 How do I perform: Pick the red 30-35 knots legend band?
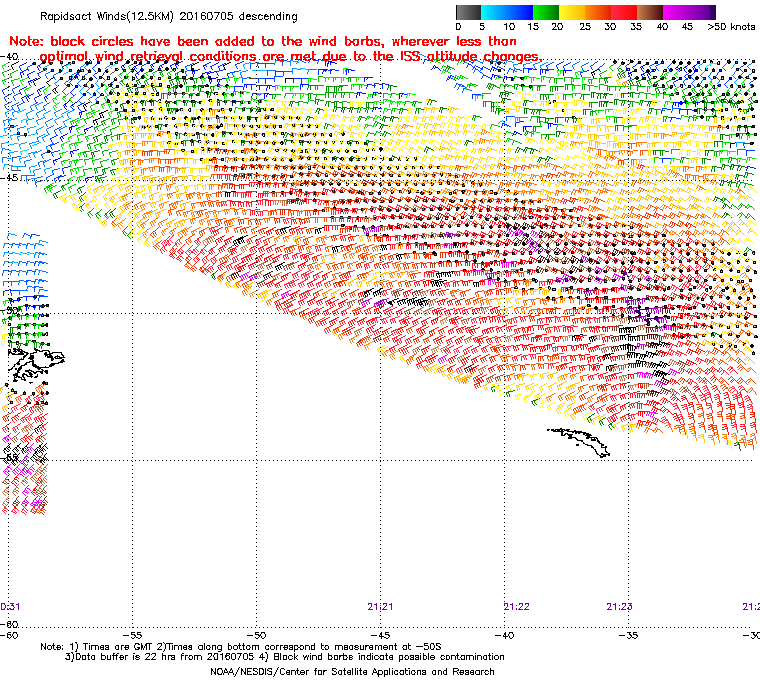tap(624, 12)
